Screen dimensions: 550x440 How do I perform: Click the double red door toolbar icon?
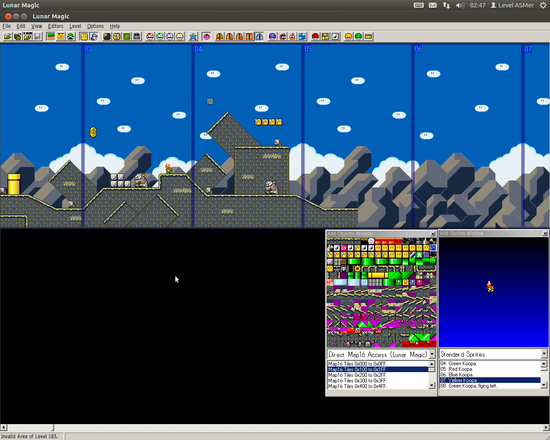[x=249, y=36]
